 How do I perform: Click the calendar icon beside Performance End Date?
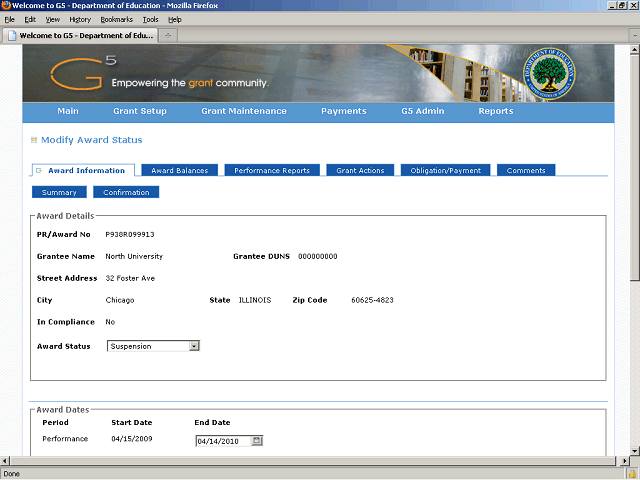pos(257,441)
